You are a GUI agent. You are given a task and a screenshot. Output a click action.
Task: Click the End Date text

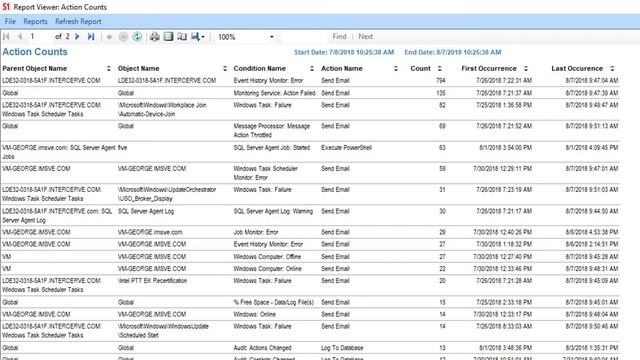[453, 52]
